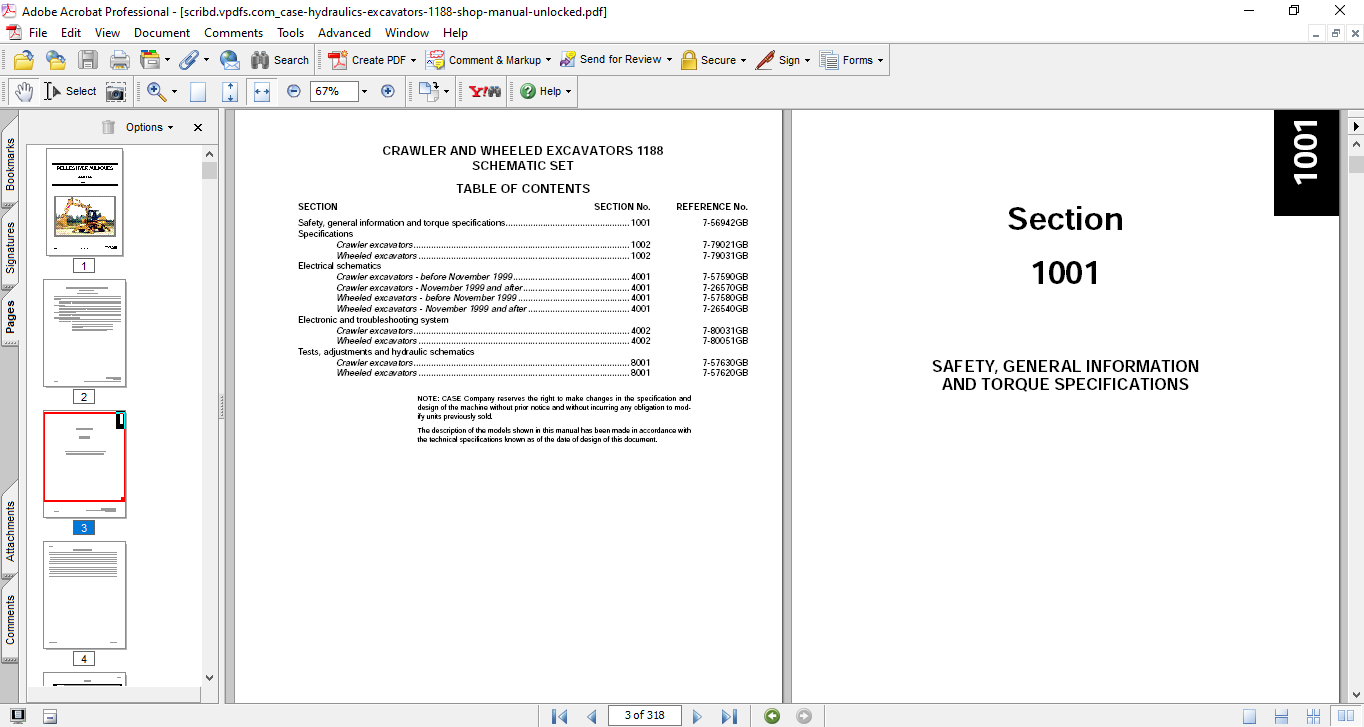Screen dimensions: 1364x727
Task: Select the page 4 thumbnail
Action: pyautogui.click(x=84, y=595)
